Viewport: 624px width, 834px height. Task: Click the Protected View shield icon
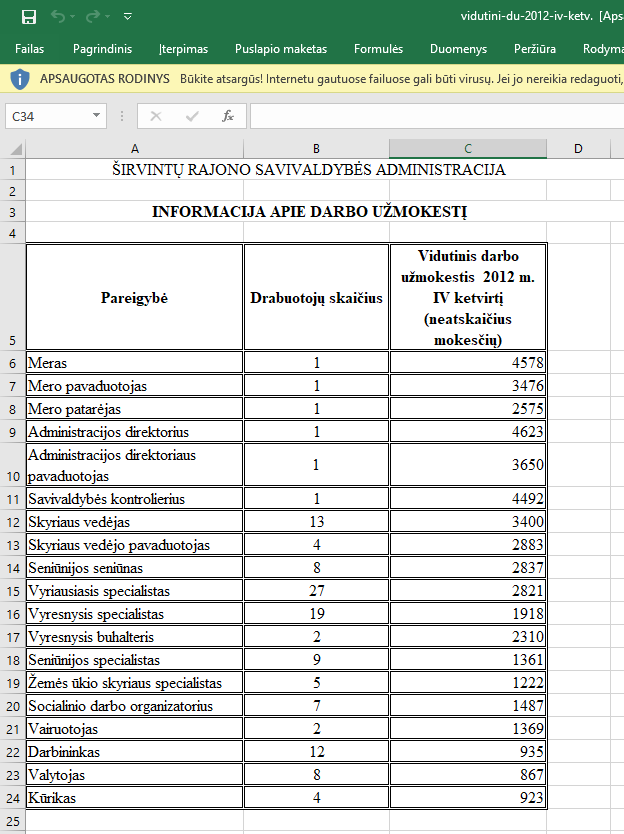pyautogui.click(x=20, y=78)
